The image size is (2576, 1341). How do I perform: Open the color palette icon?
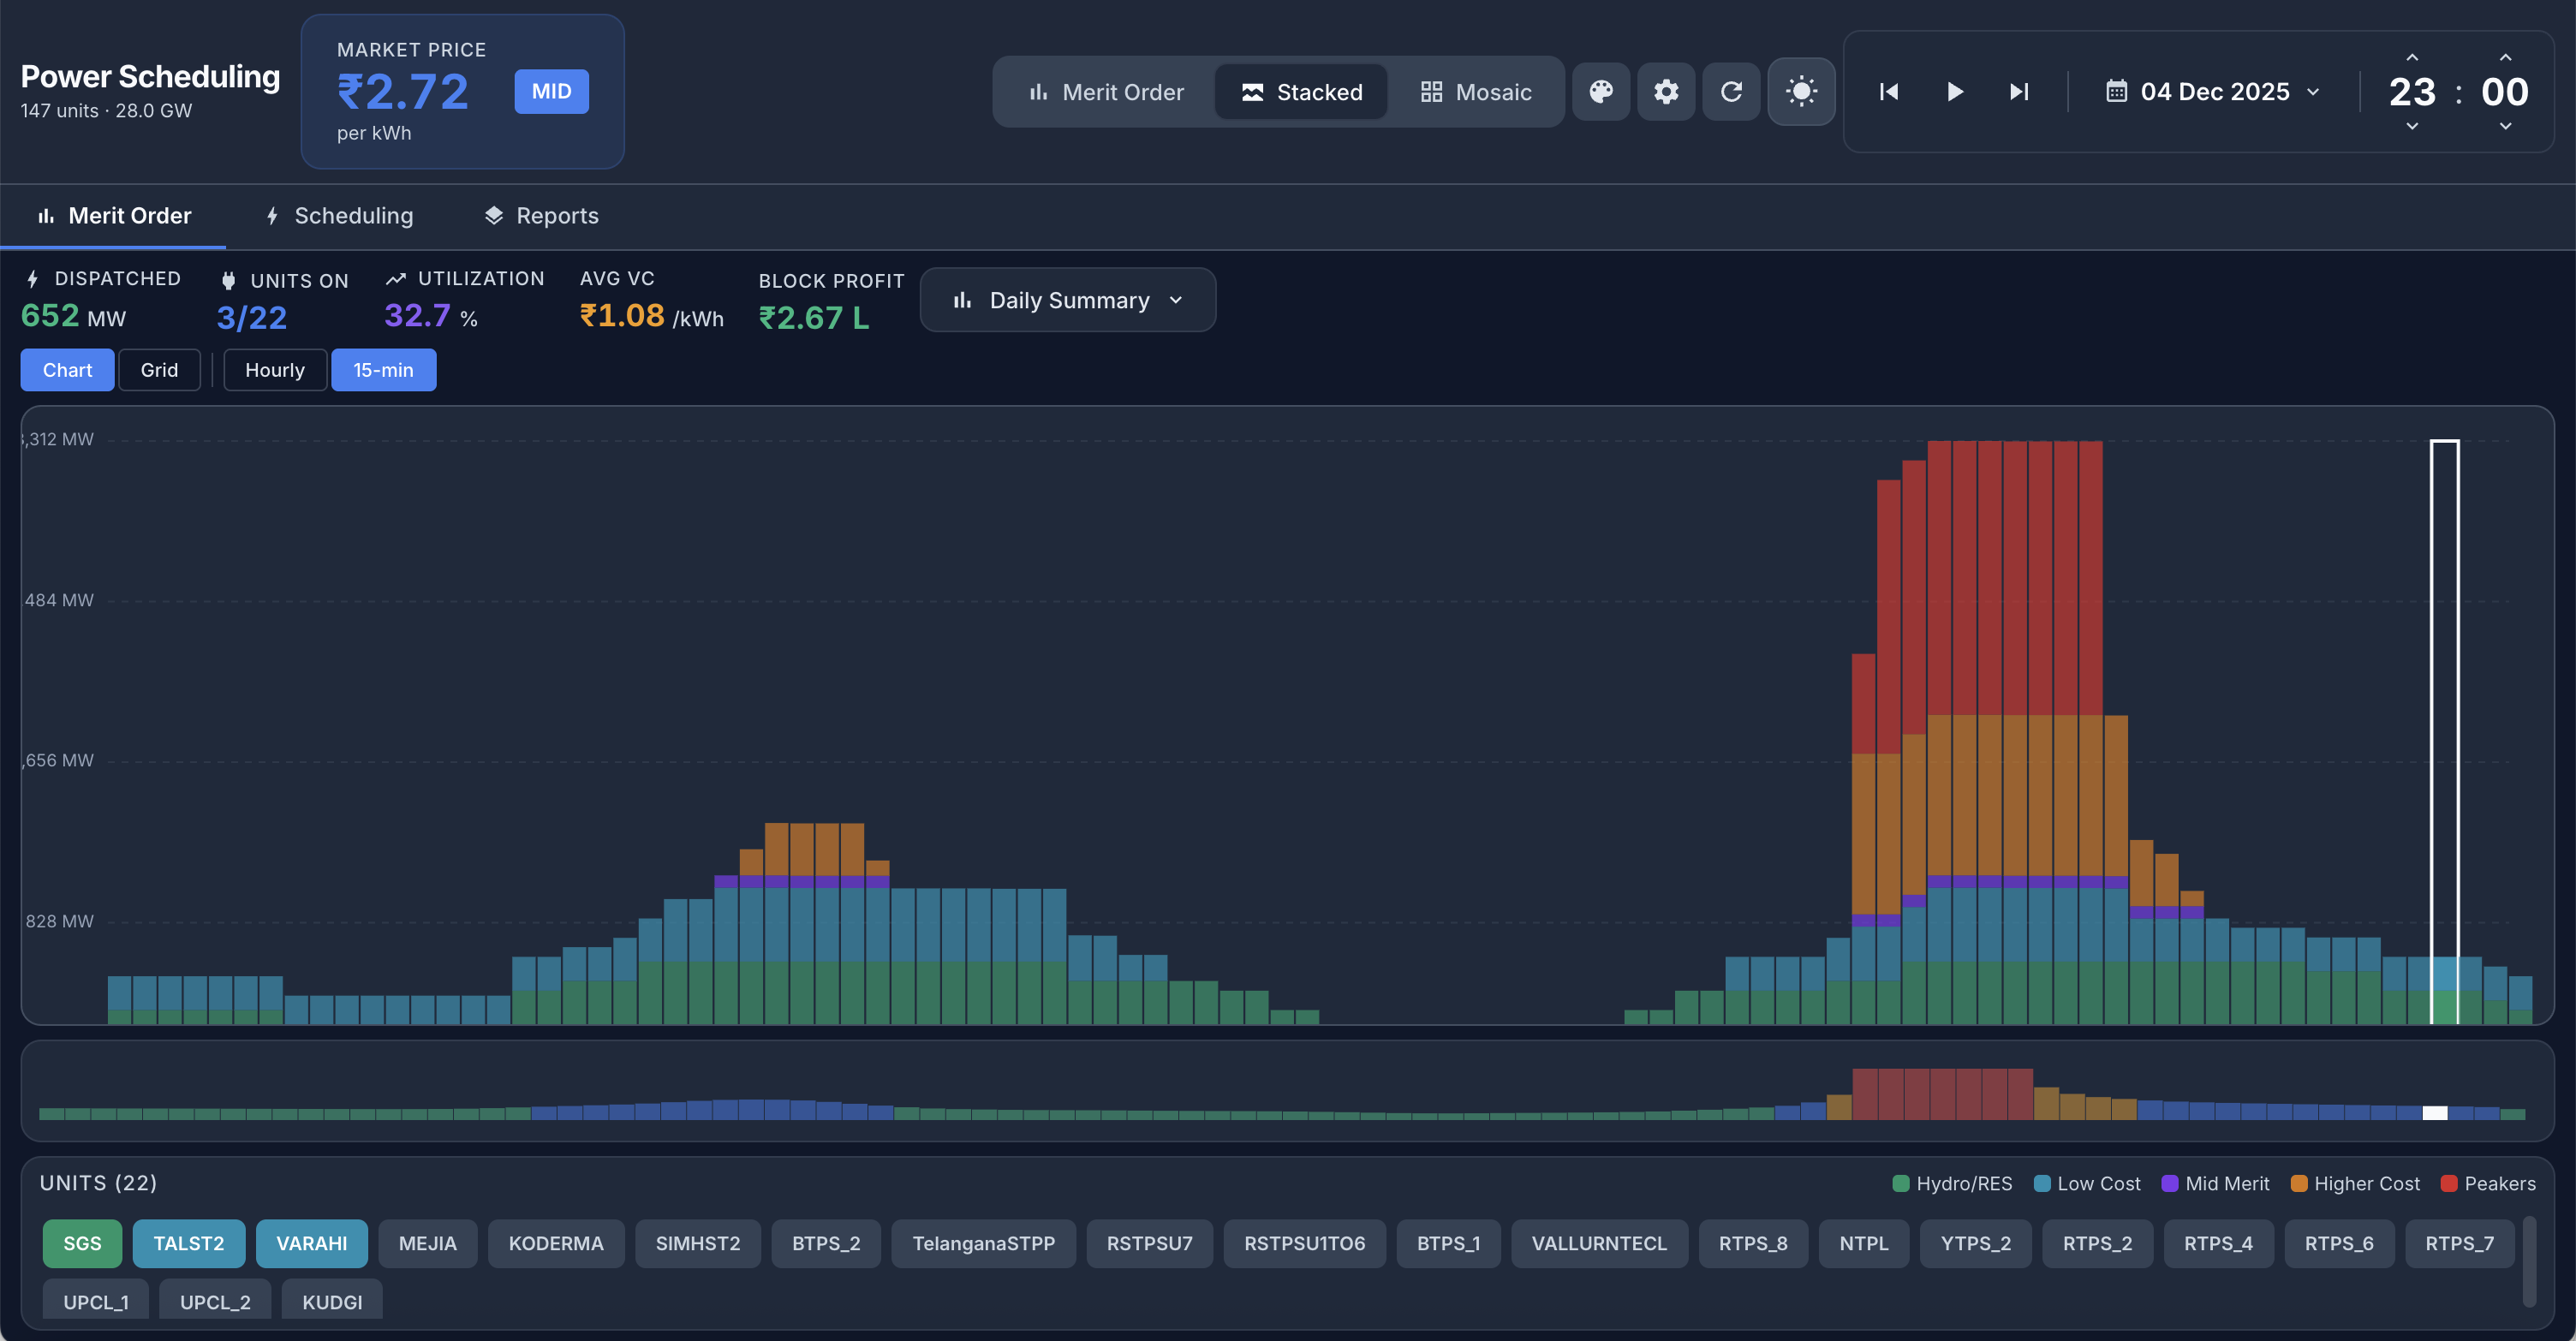click(x=1601, y=91)
